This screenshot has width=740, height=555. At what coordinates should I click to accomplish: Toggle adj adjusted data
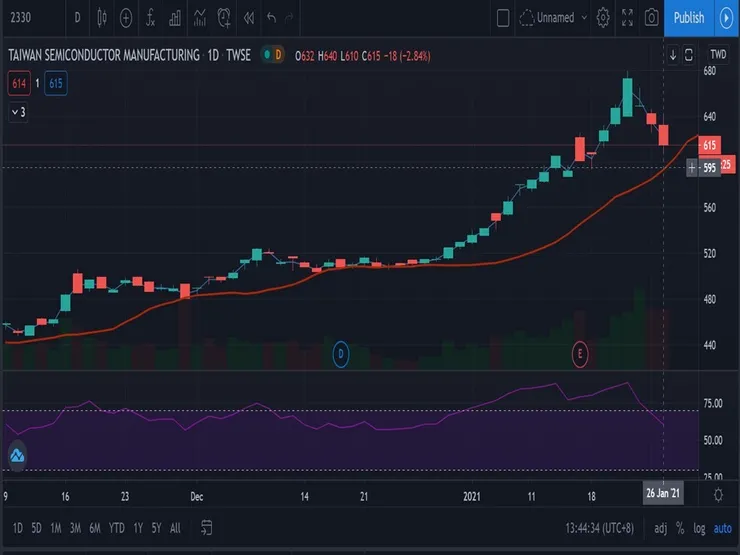[x=660, y=529]
